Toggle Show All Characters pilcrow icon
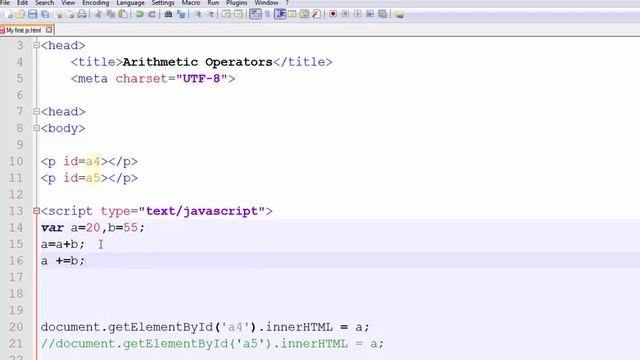Viewport: 640px width, 360px height. point(268,15)
